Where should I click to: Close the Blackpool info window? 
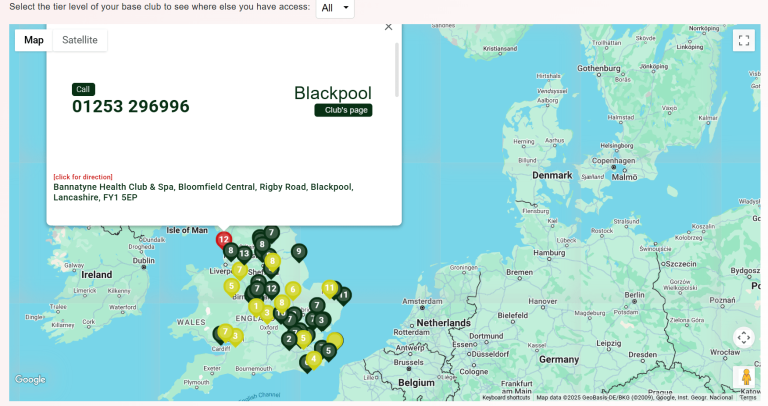click(388, 27)
